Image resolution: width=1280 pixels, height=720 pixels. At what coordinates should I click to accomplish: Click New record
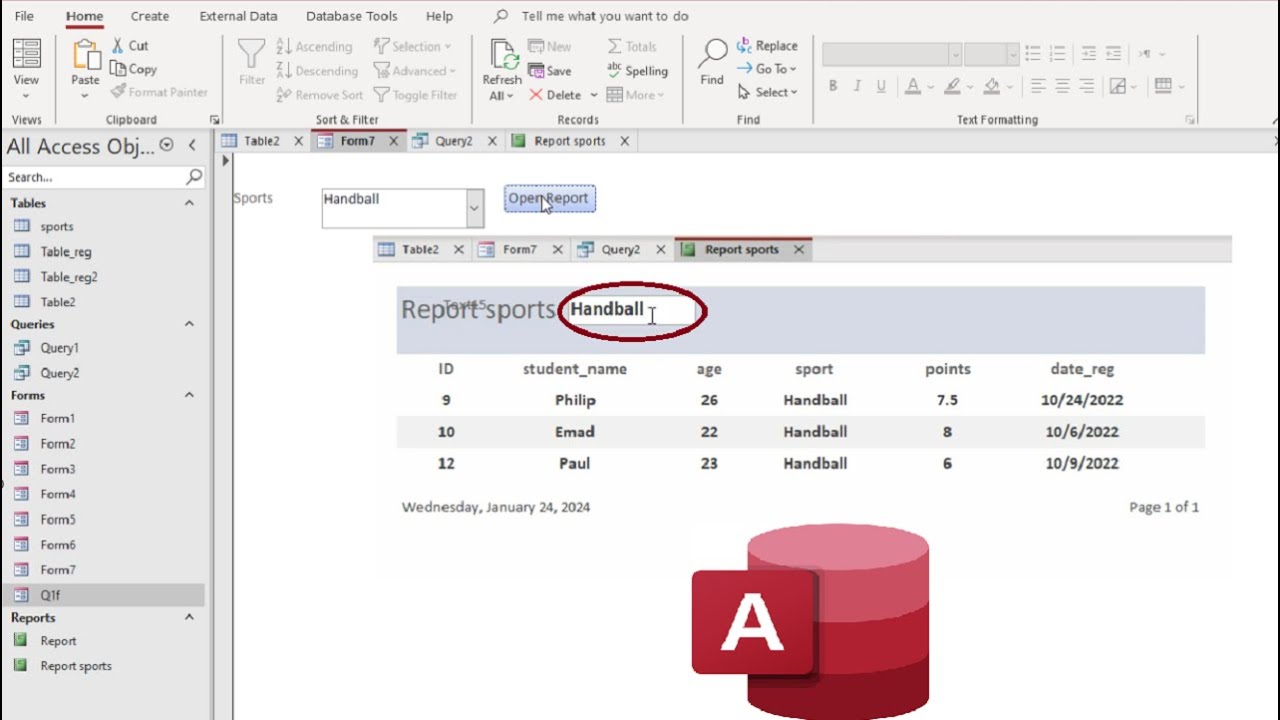tap(549, 46)
